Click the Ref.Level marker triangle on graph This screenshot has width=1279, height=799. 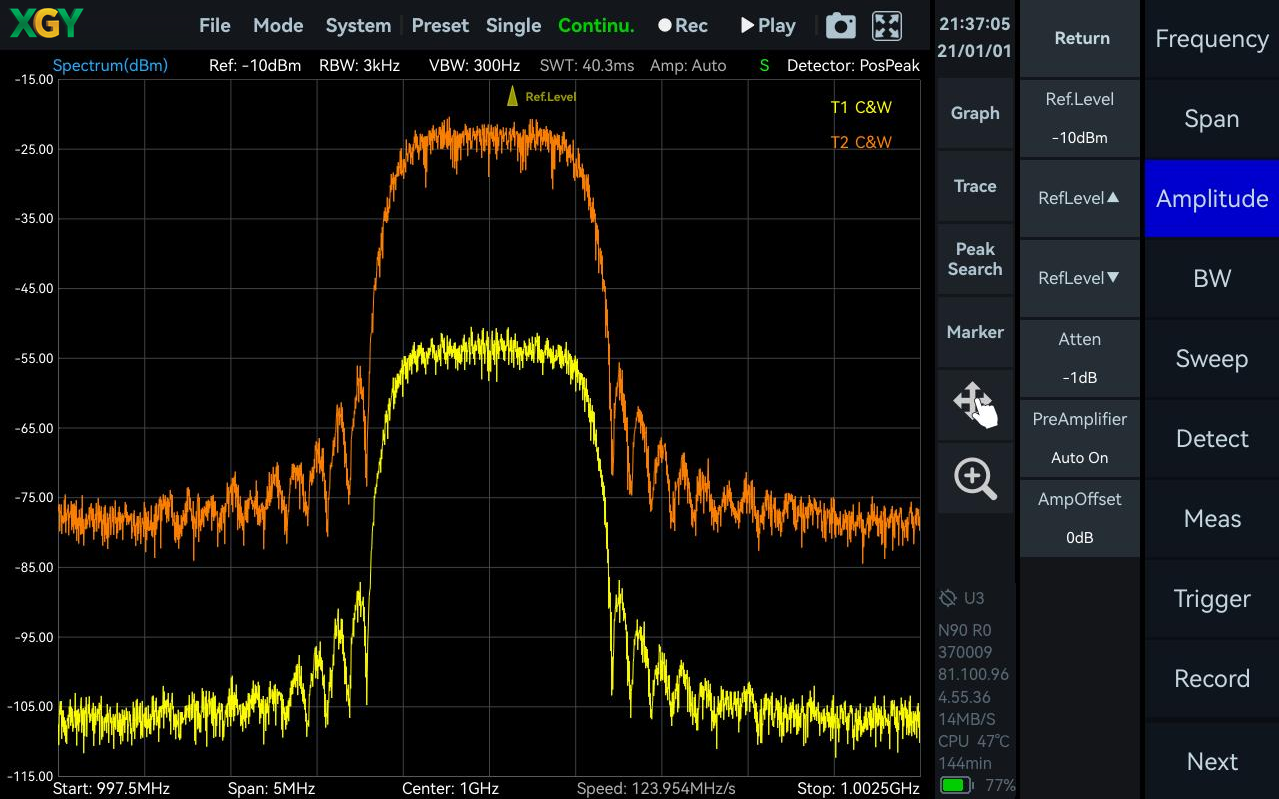coord(512,96)
